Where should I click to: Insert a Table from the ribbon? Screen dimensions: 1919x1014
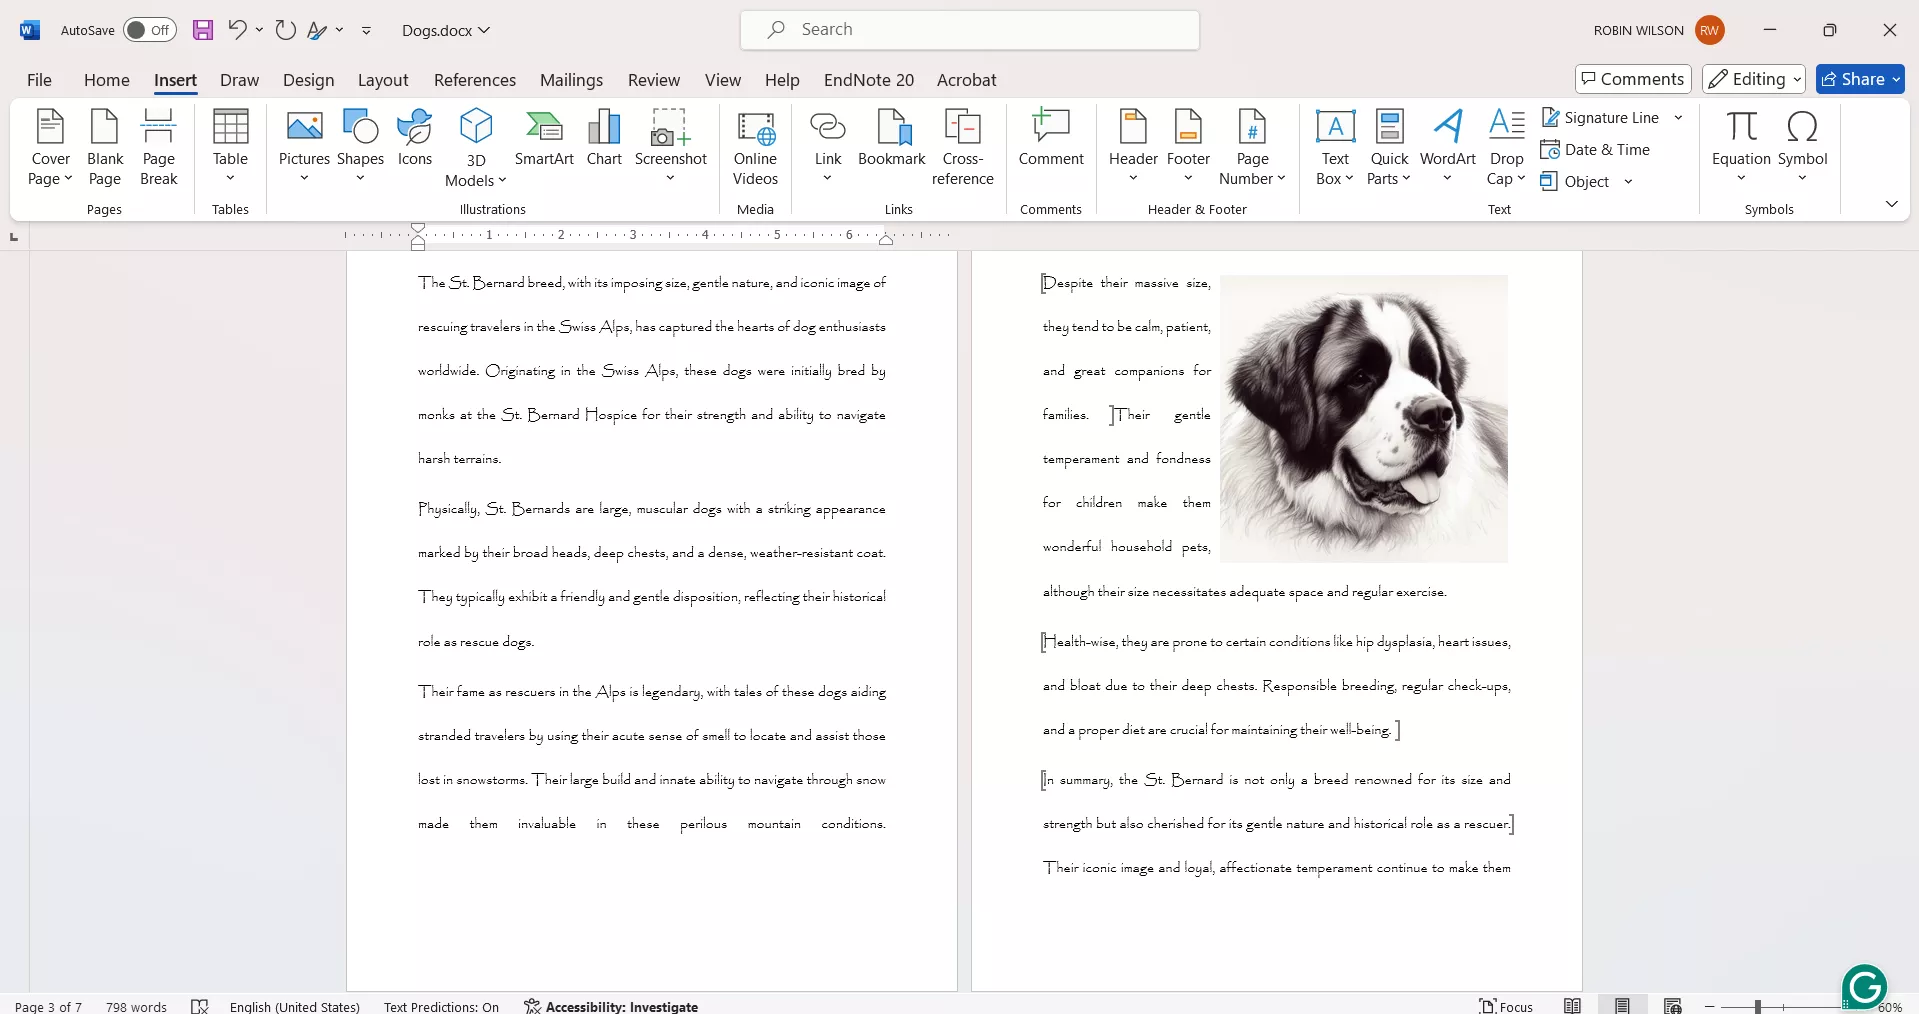click(x=230, y=145)
